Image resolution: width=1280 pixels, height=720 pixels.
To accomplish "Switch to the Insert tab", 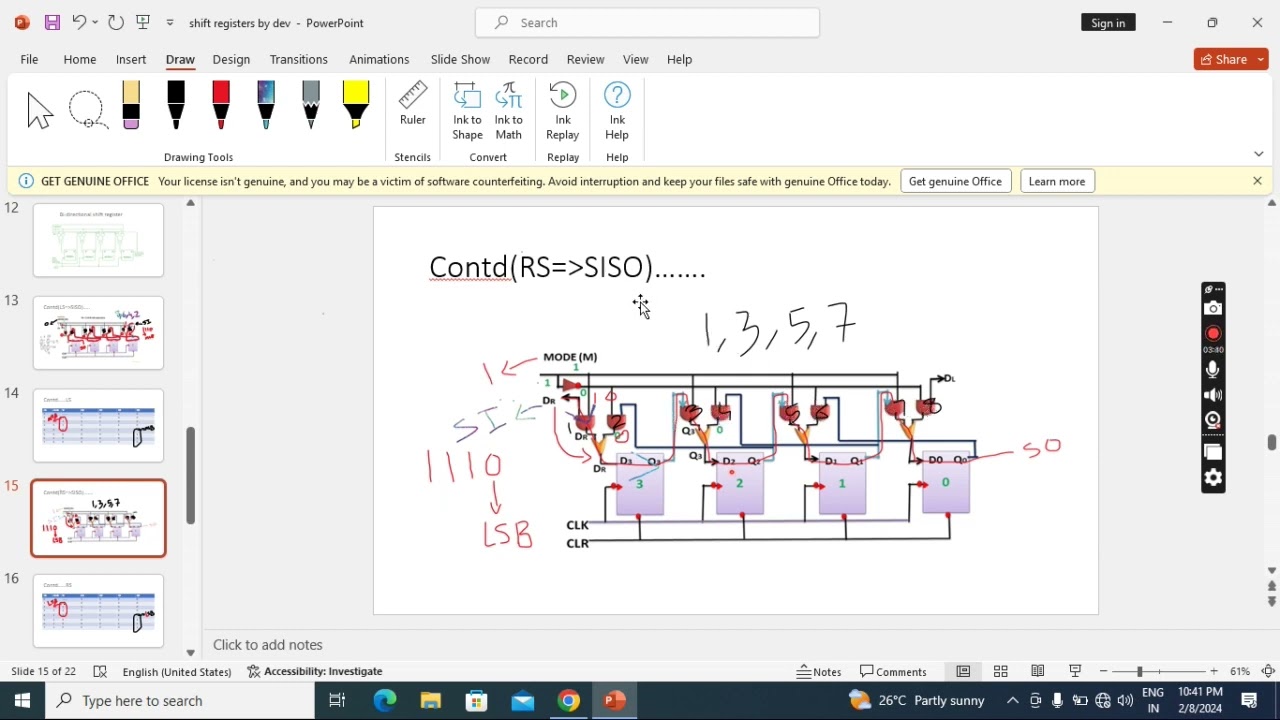I will 131,59.
